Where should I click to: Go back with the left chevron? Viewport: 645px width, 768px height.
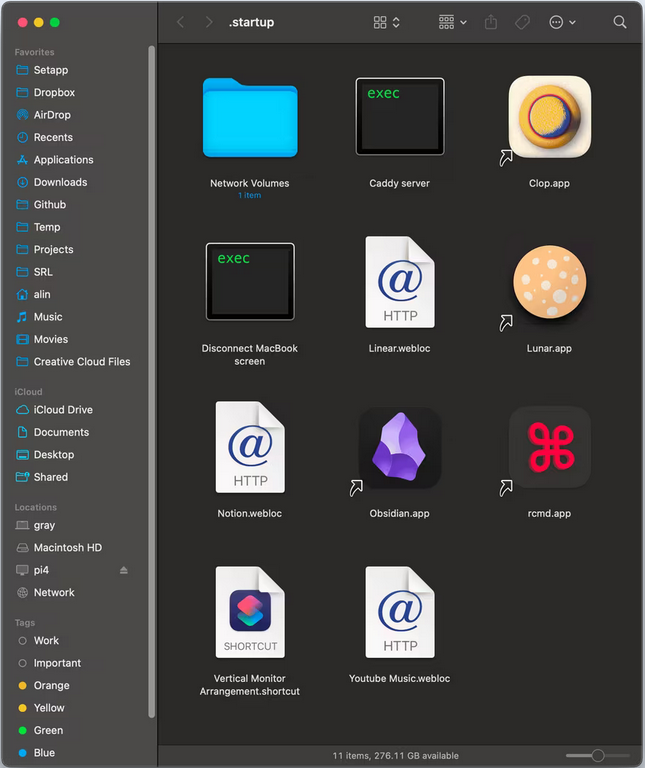(x=180, y=22)
